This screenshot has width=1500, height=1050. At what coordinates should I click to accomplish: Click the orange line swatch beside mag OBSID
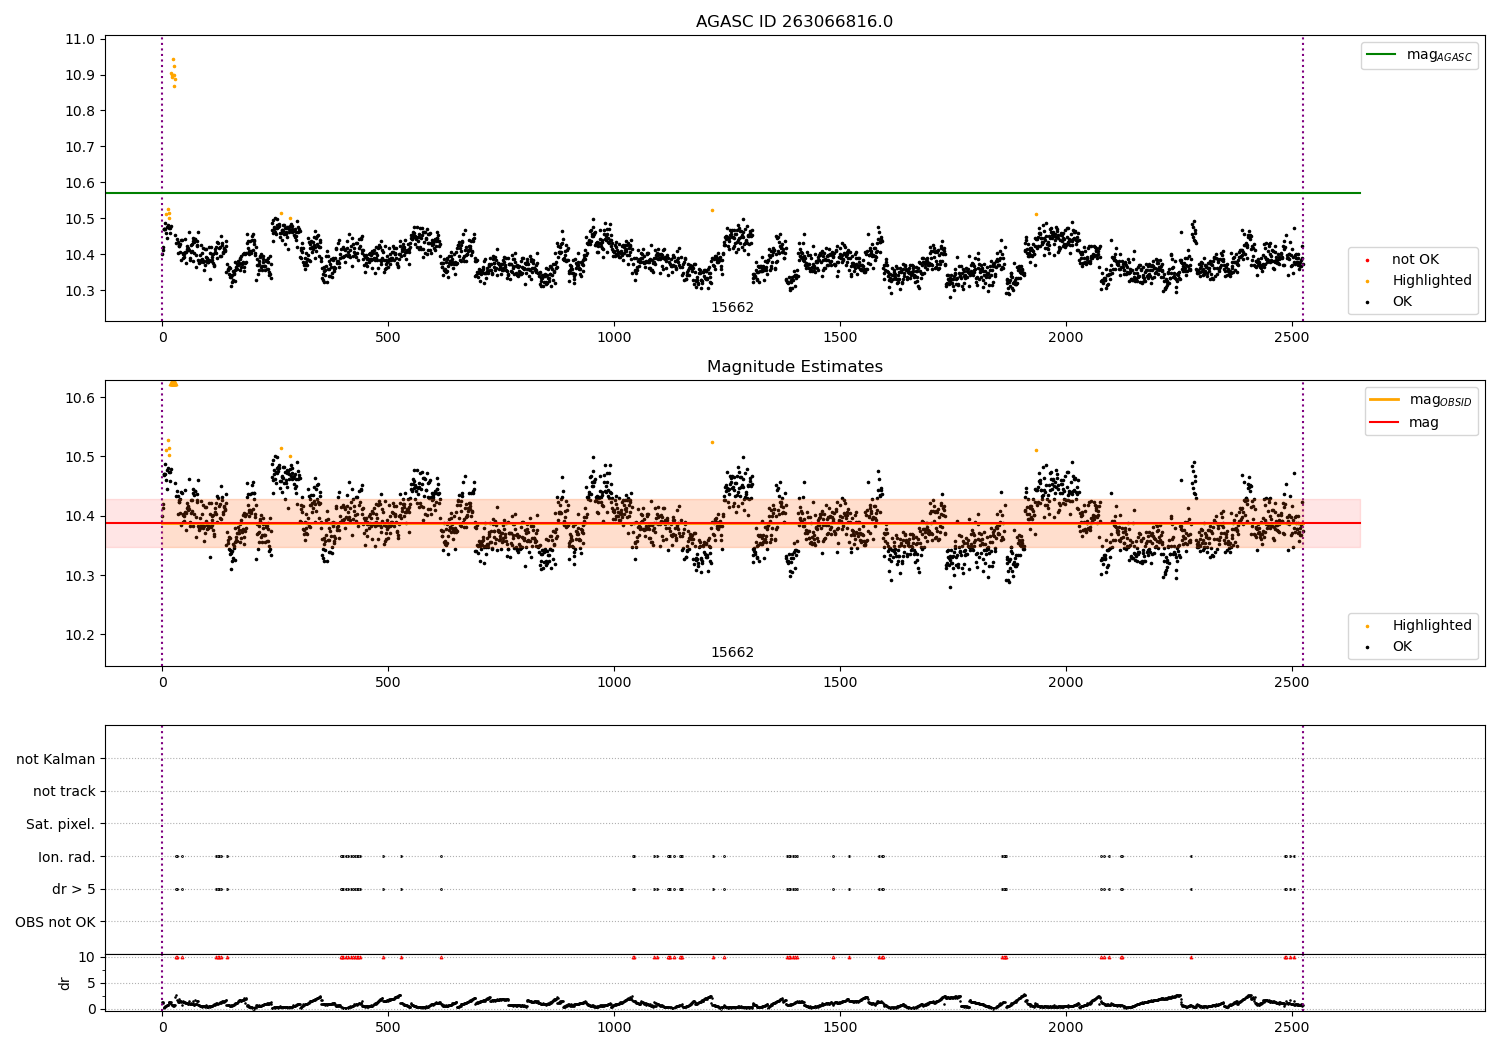click(1385, 400)
